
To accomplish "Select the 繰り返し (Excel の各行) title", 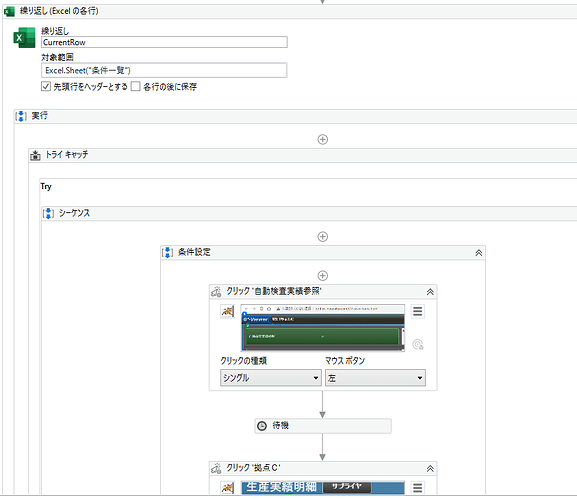I will tap(59, 11).
